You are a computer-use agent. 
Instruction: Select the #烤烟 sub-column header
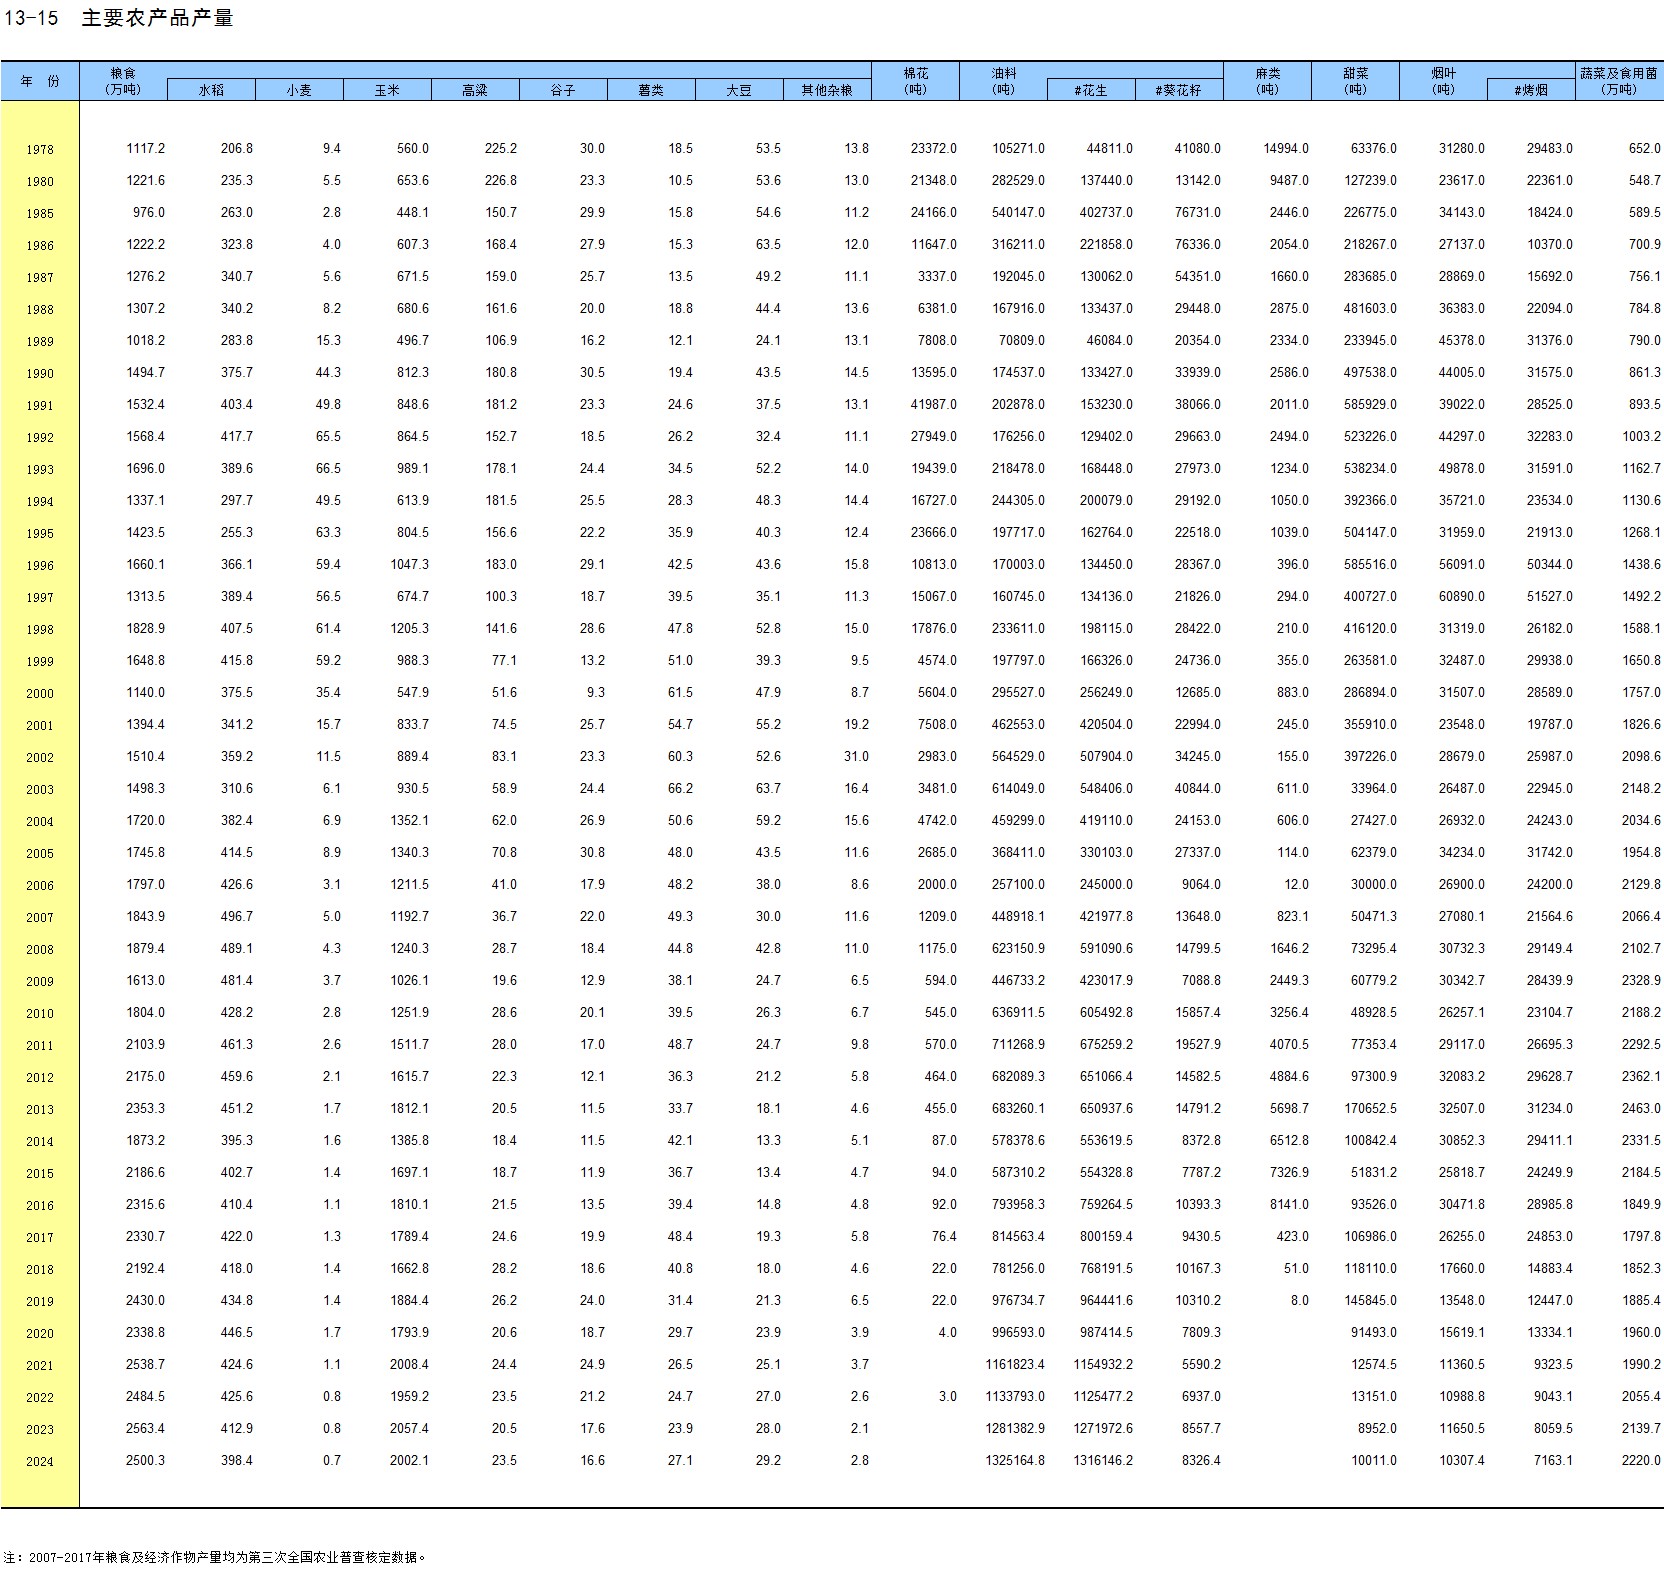point(1531,90)
